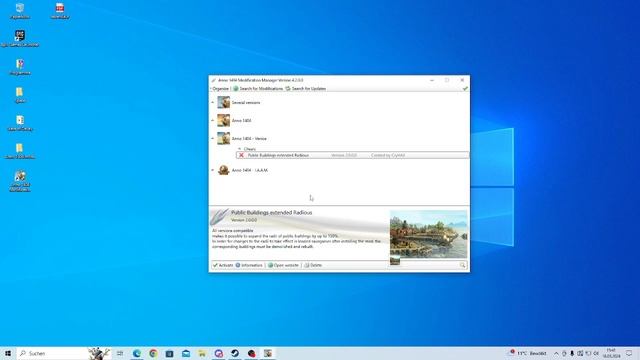Select the Anno 1404 - I.A.A.M. group icon
This screenshot has height=360, width=640.
point(223,170)
